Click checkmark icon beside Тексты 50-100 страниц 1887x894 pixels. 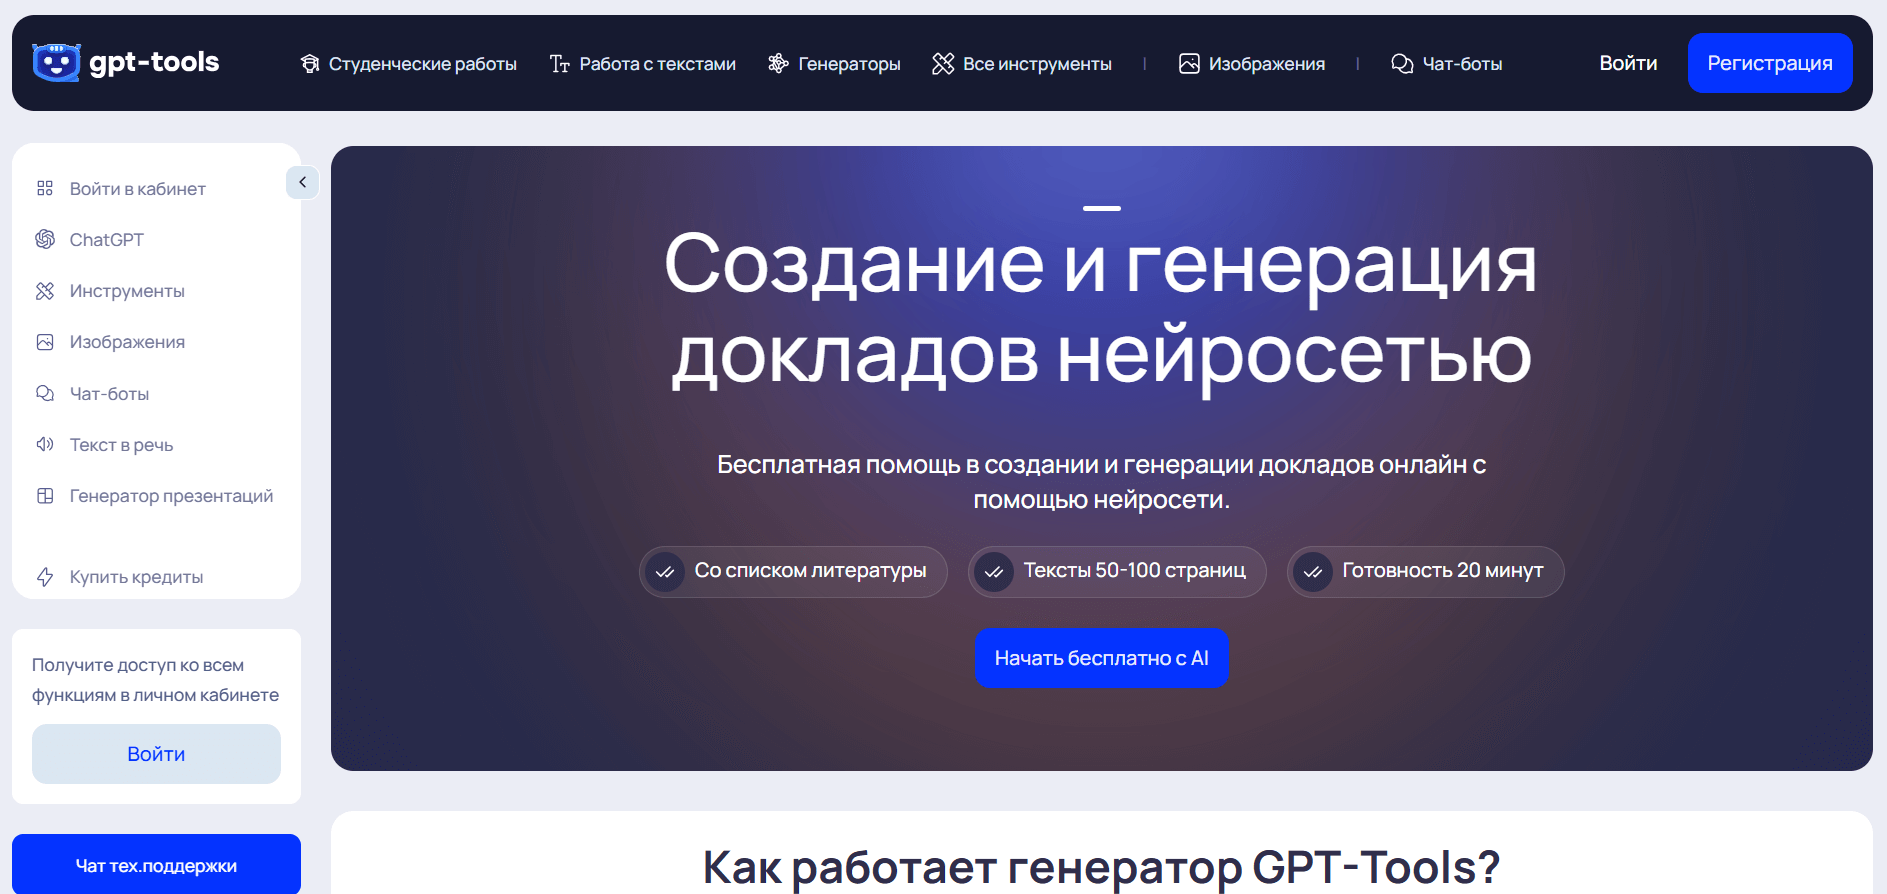point(994,572)
